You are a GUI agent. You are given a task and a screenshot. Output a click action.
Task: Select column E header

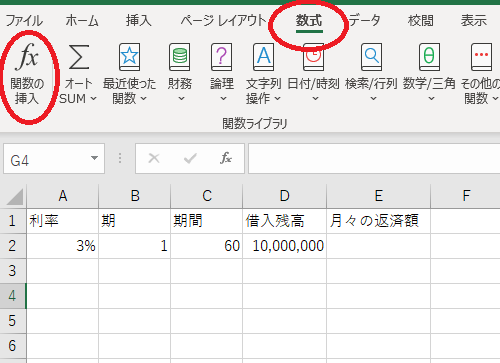pyautogui.click(x=378, y=196)
